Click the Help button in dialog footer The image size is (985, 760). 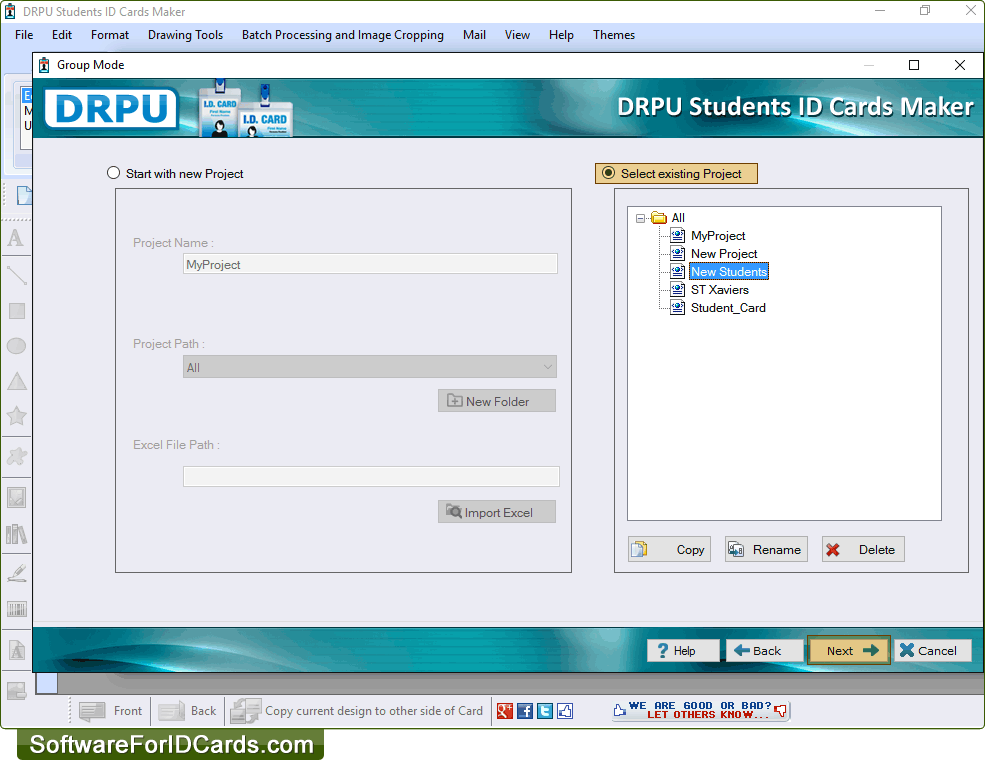pos(683,651)
